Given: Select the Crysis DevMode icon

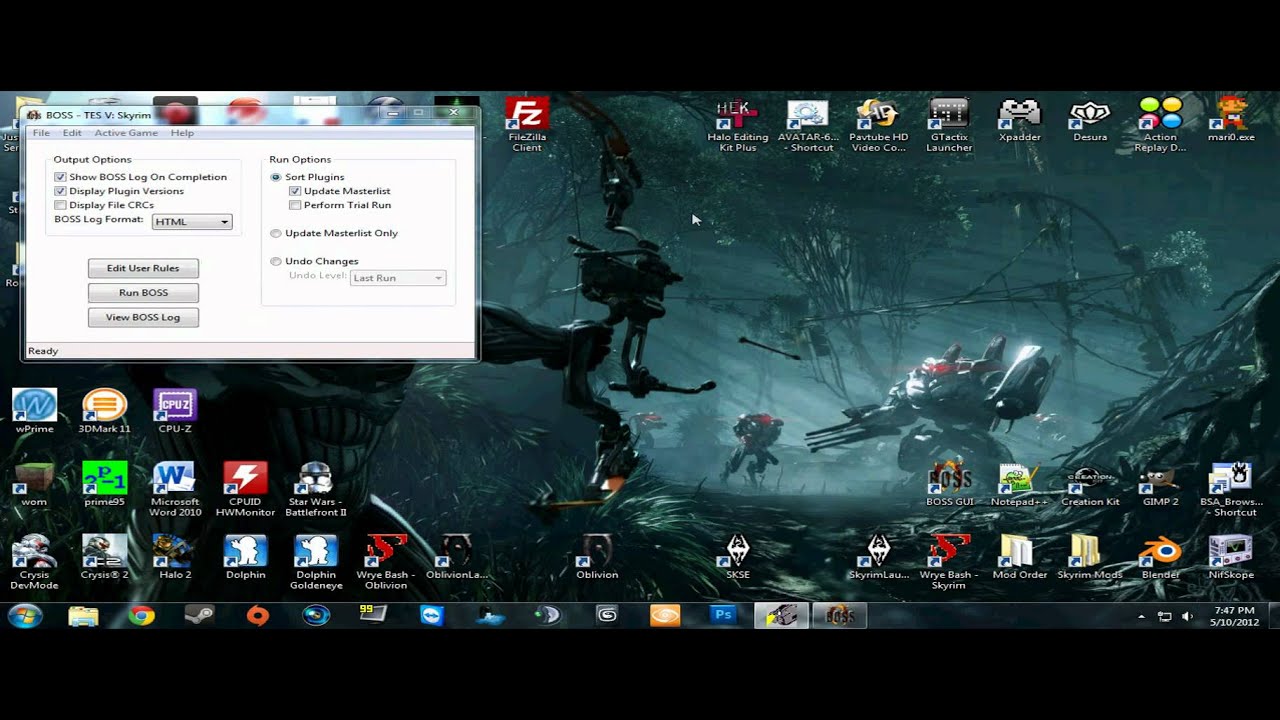Looking at the screenshot, I should pyautogui.click(x=34, y=562).
